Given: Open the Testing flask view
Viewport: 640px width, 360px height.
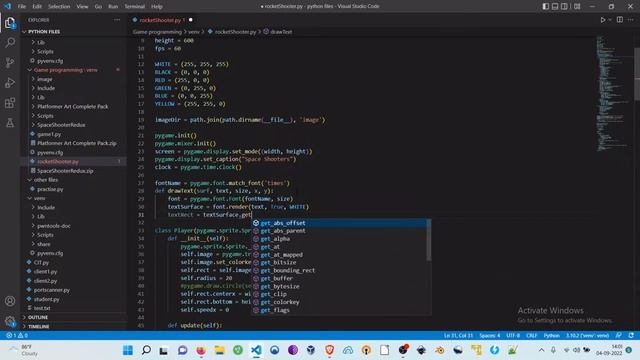Looking at the screenshot, I should click(10, 122).
